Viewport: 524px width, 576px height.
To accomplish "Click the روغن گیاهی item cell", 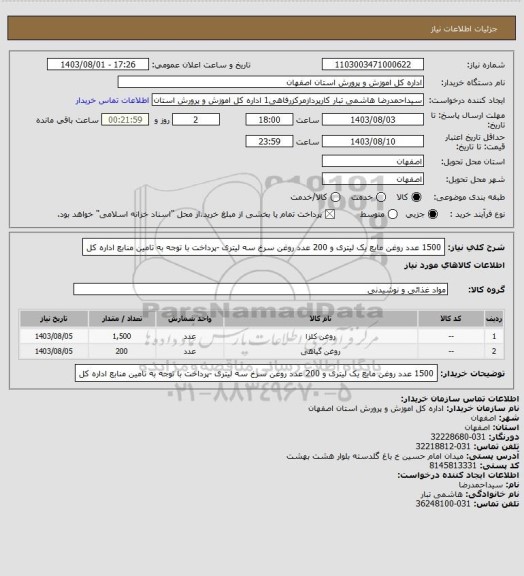I will [x=320, y=352].
